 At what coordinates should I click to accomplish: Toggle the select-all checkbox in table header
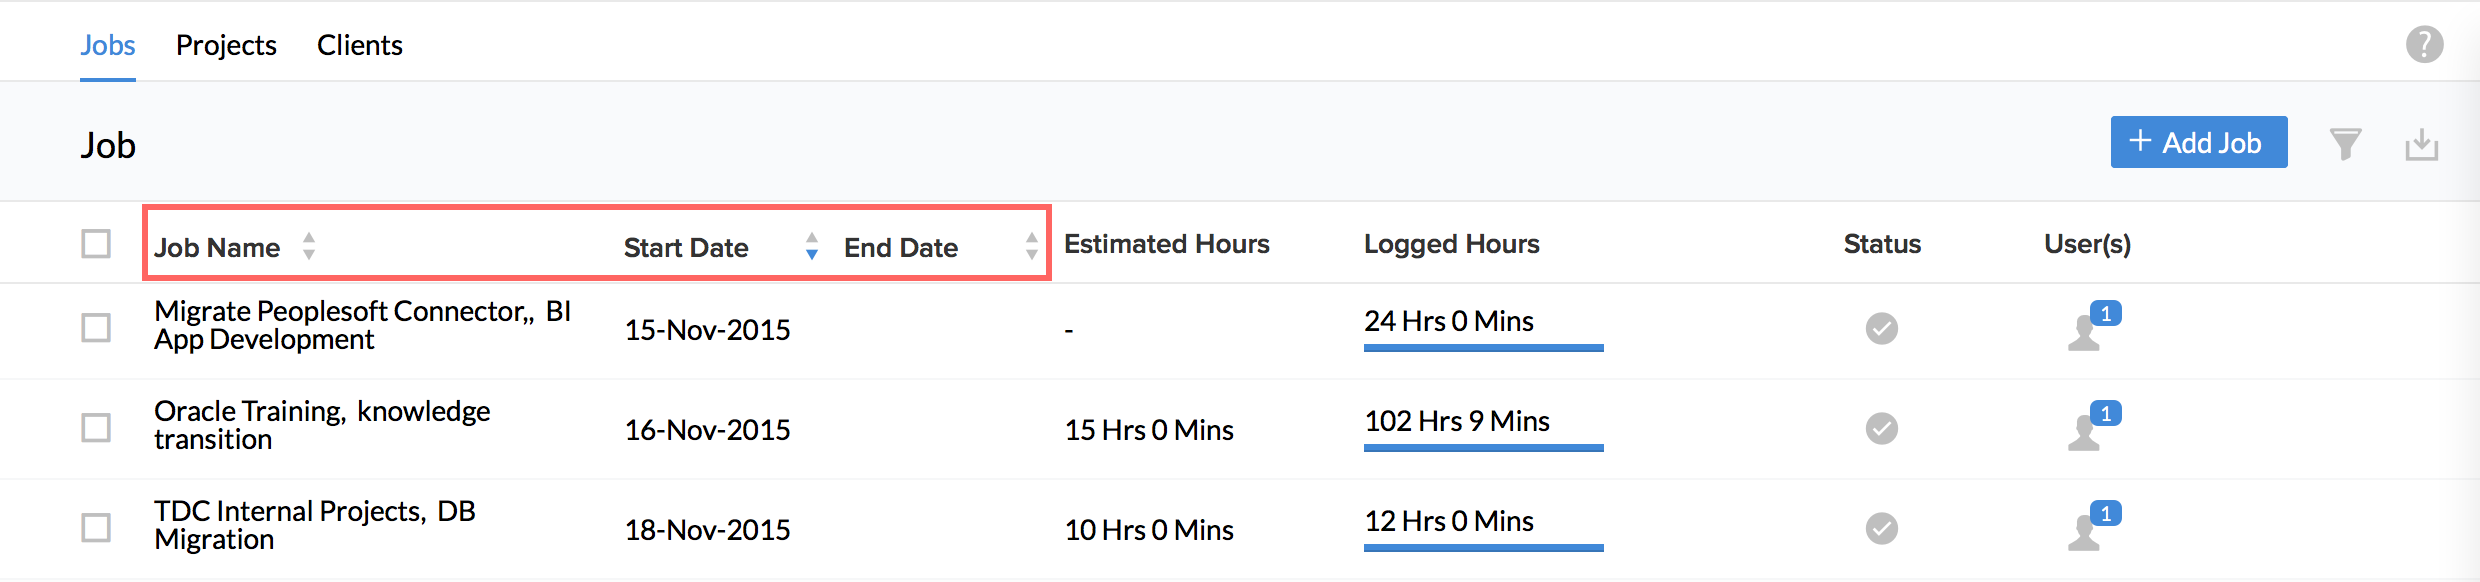coord(96,244)
